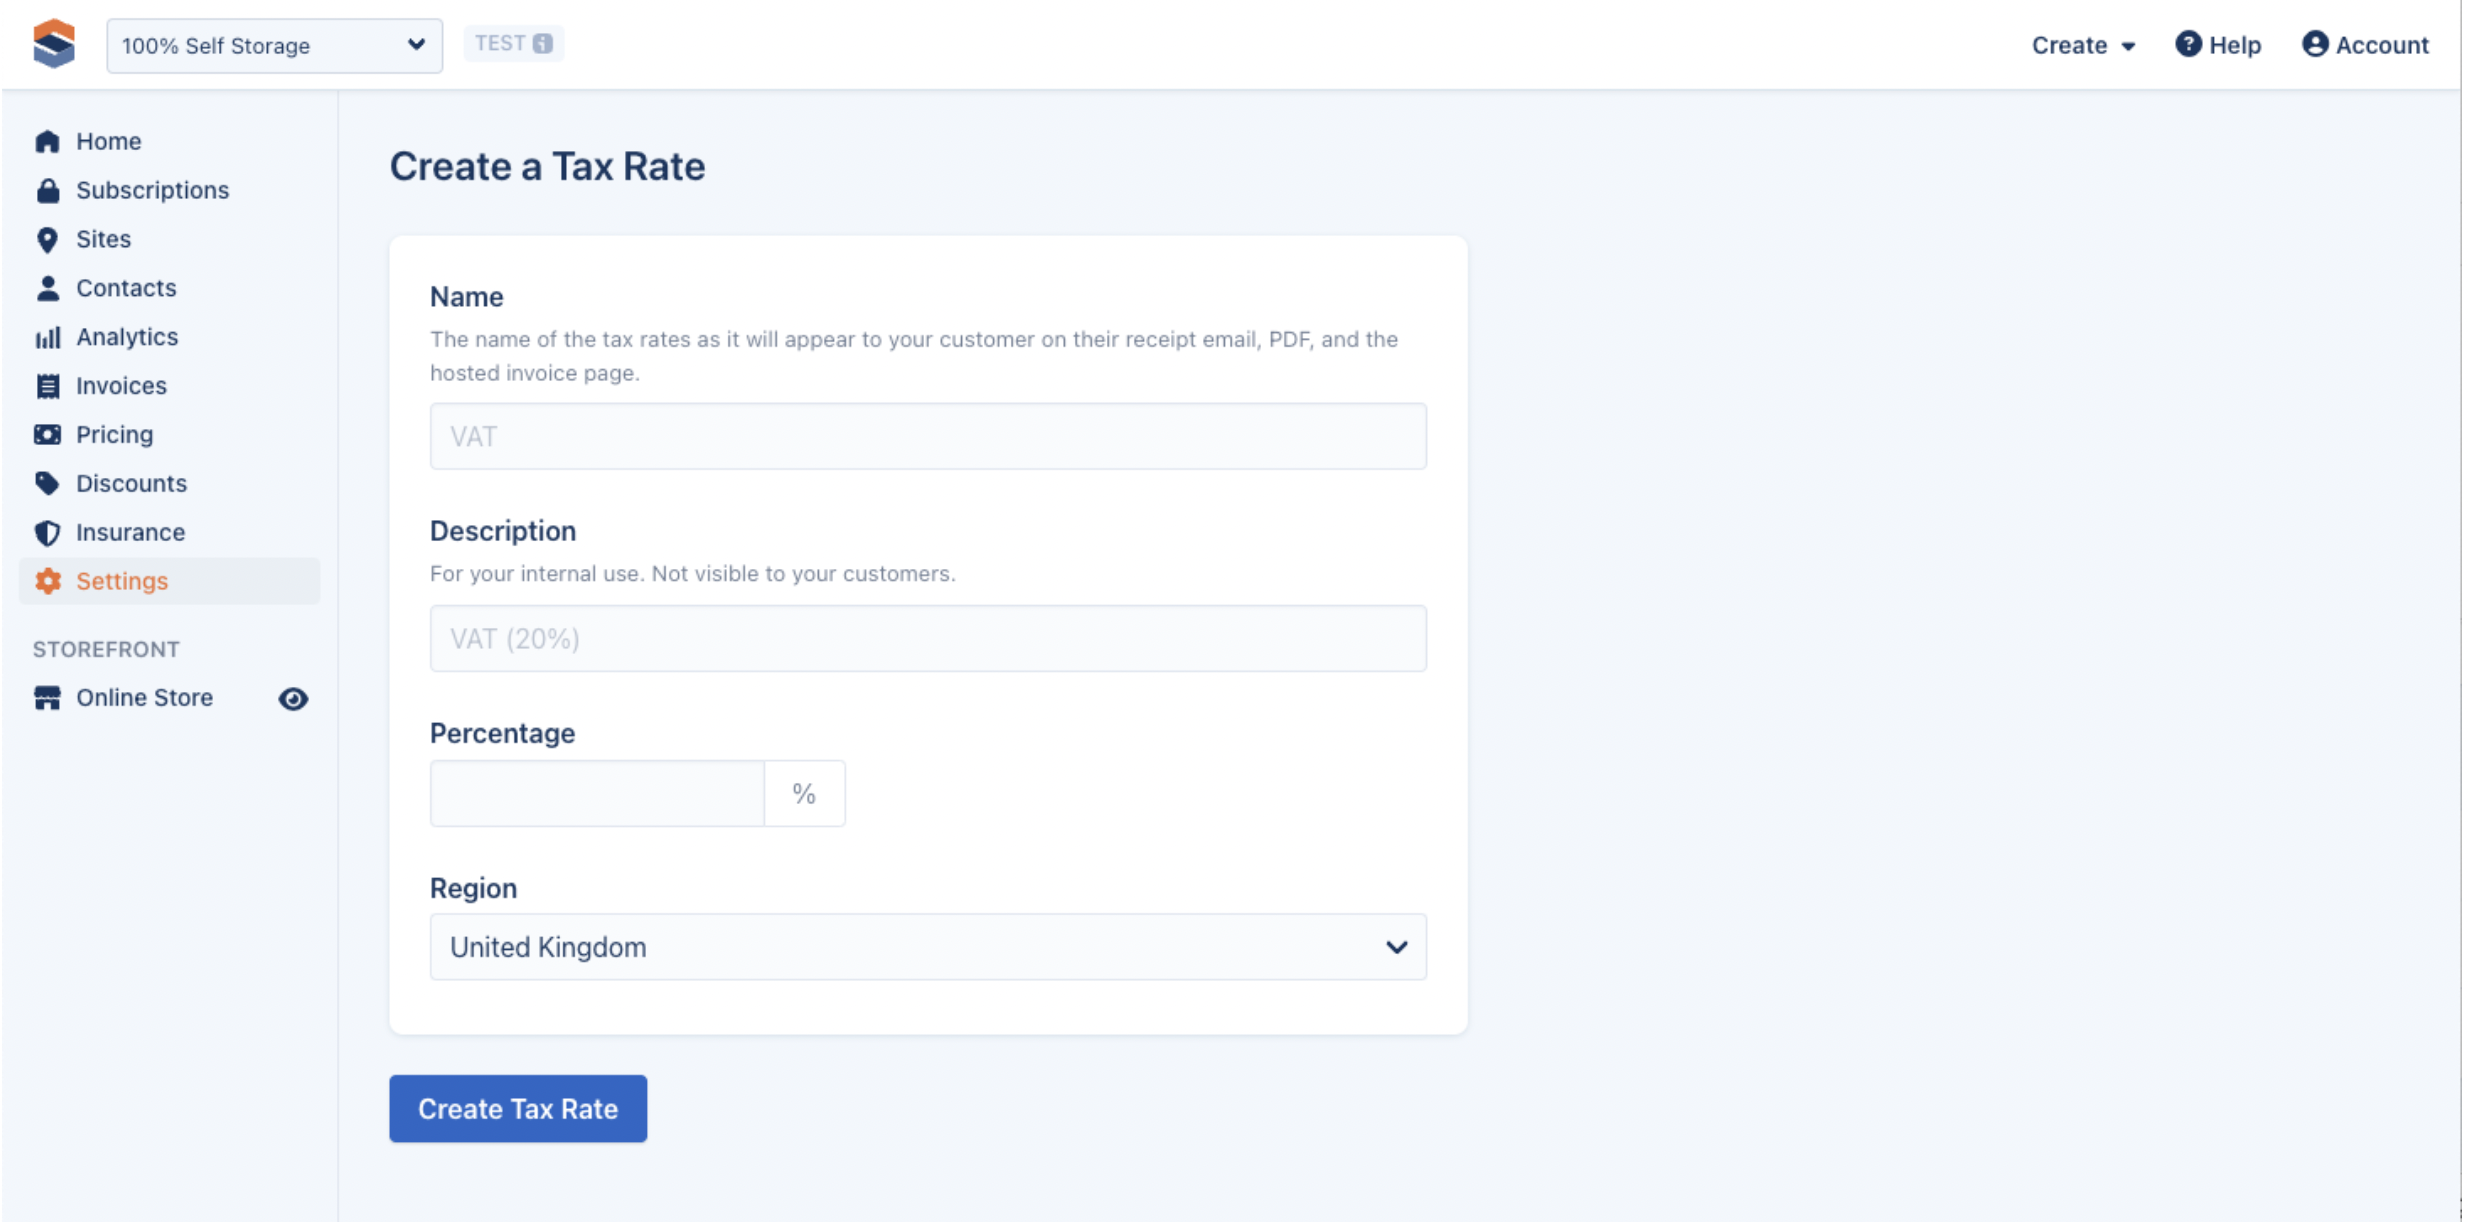Open the Region United Kingdom dropdown
This screenshot has height=1222, width=2468.
tap(927, 947)
